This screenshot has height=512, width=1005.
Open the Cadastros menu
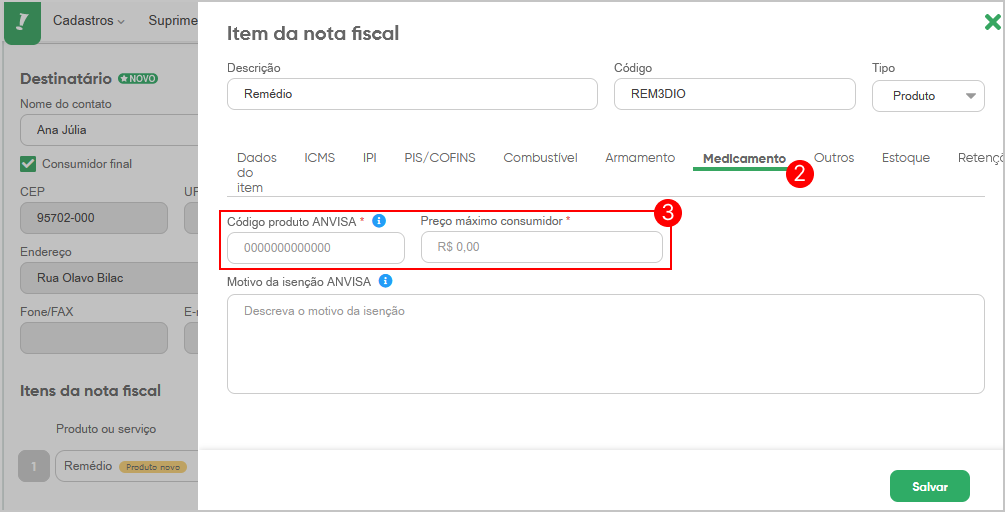[x=88, y=21]
